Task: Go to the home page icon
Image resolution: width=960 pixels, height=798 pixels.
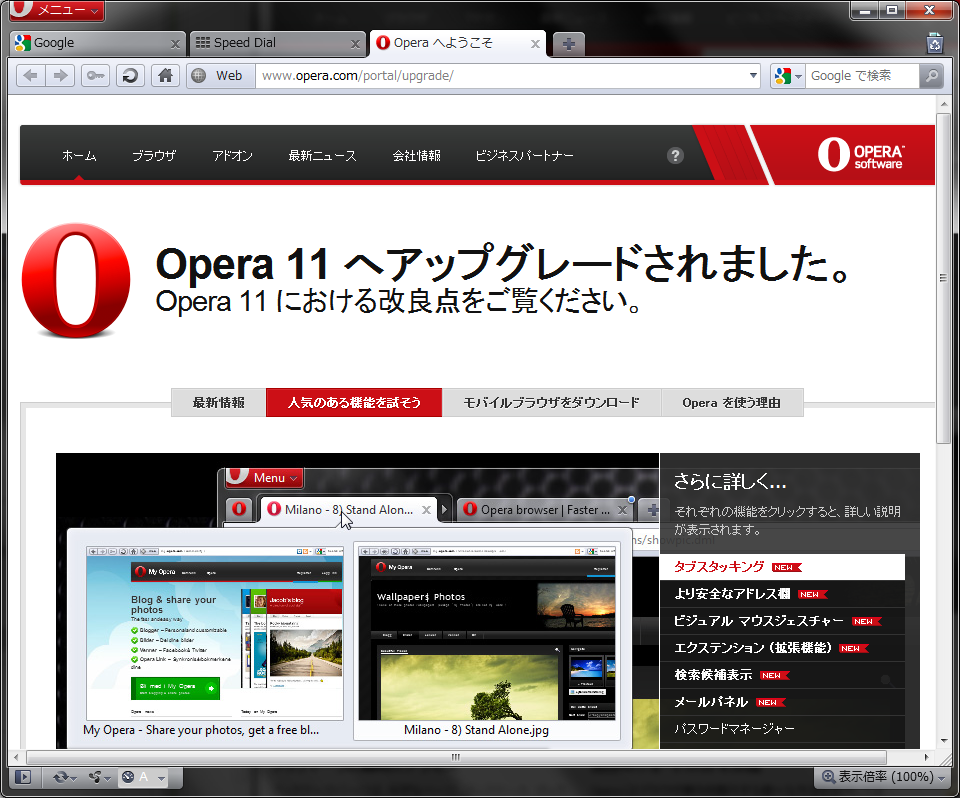Action: click(x=165, y=75)
